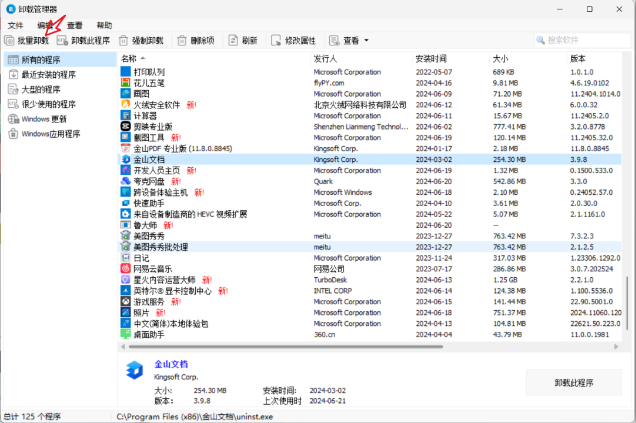The image size is (636, 423).
Task: Open the 文件 menu
Action: click(15, 24)
